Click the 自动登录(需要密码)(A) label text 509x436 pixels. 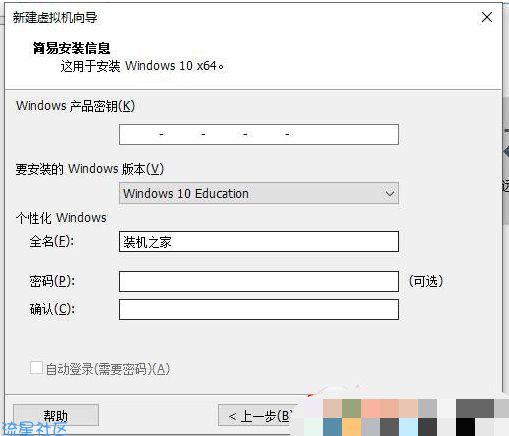tap(108, 369)
